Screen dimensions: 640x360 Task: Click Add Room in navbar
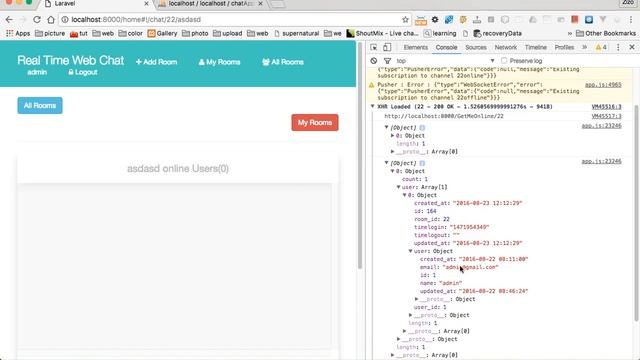[x=156, y=62]
